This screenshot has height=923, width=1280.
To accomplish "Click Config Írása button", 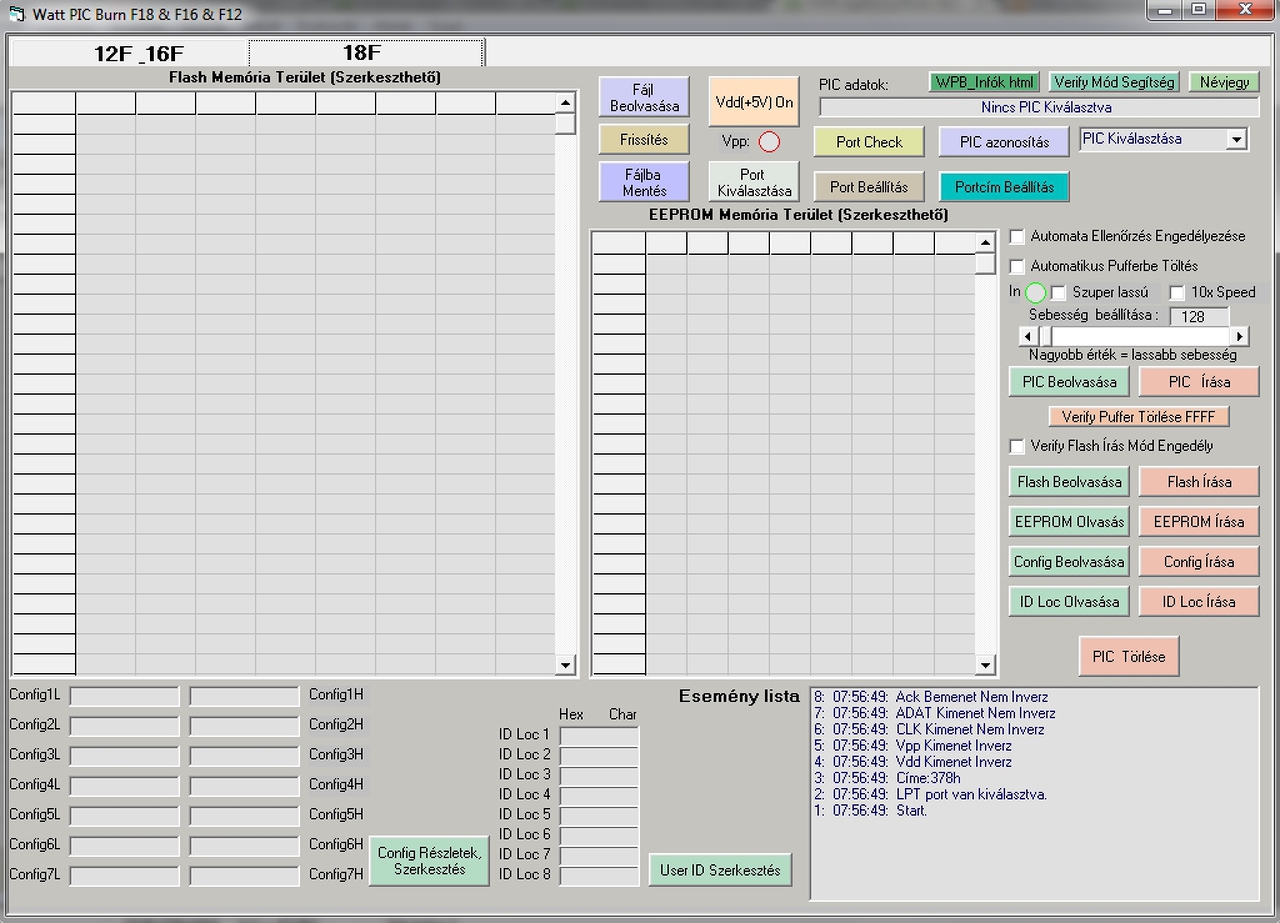I will 1199,562.
